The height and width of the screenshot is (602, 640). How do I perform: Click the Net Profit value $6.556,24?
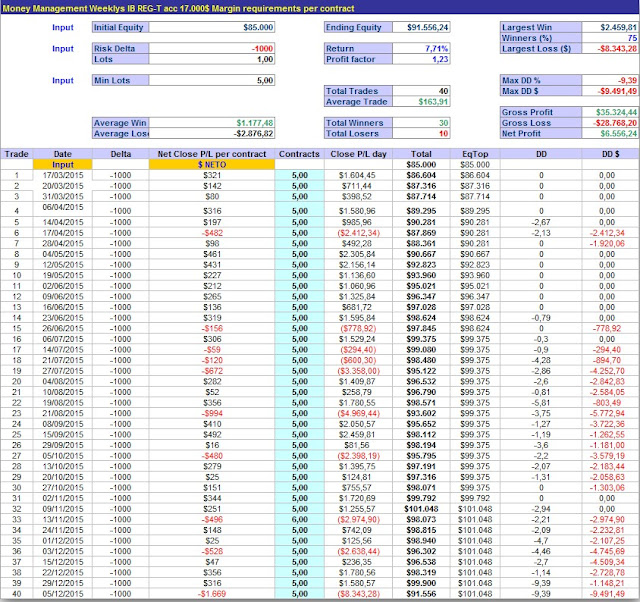coord(610,133)
